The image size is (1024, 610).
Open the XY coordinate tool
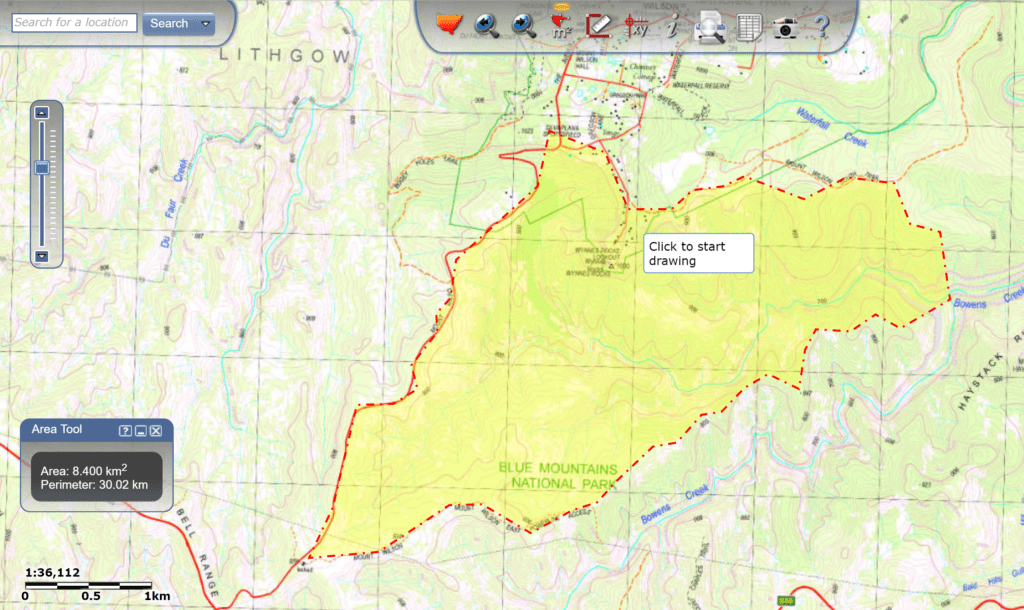635,26
